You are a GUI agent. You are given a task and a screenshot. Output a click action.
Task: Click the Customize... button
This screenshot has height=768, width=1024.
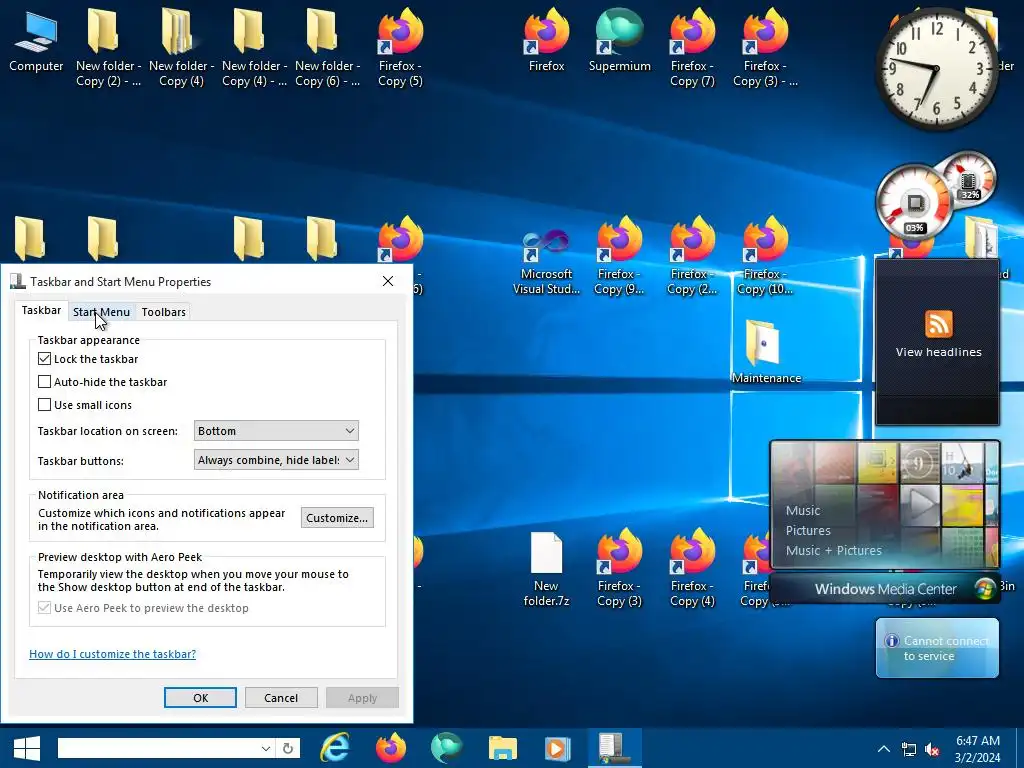point(337,518)
